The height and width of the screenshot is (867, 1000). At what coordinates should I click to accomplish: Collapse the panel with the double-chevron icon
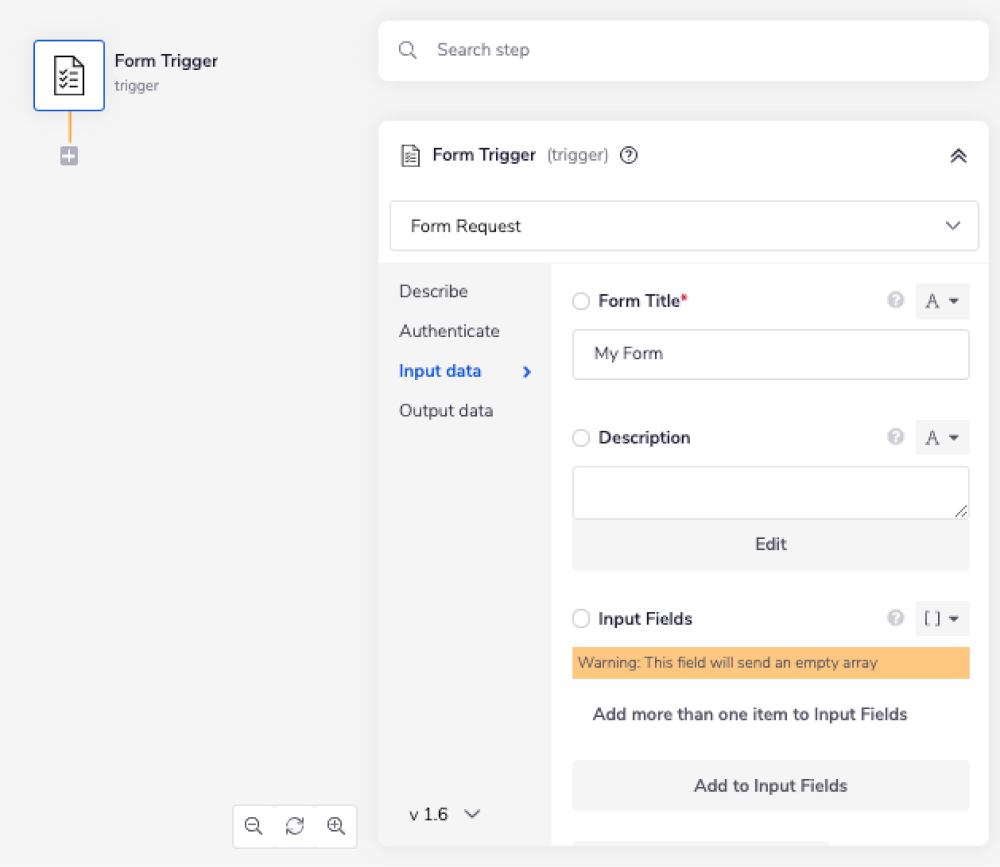[958, 155]
